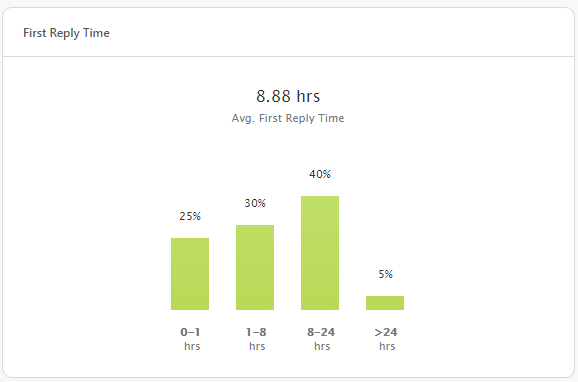Click the >24 hrs green bar
Image resolution: width=578 pixels, height=382 pixels.
pyautogui.click(x=385, y=303)
